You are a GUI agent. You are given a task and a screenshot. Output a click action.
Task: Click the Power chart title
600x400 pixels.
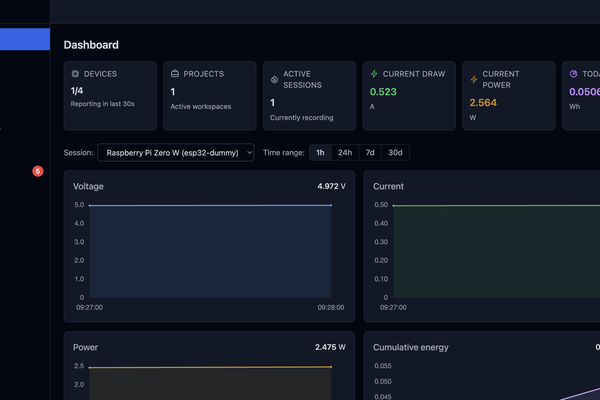85,347
